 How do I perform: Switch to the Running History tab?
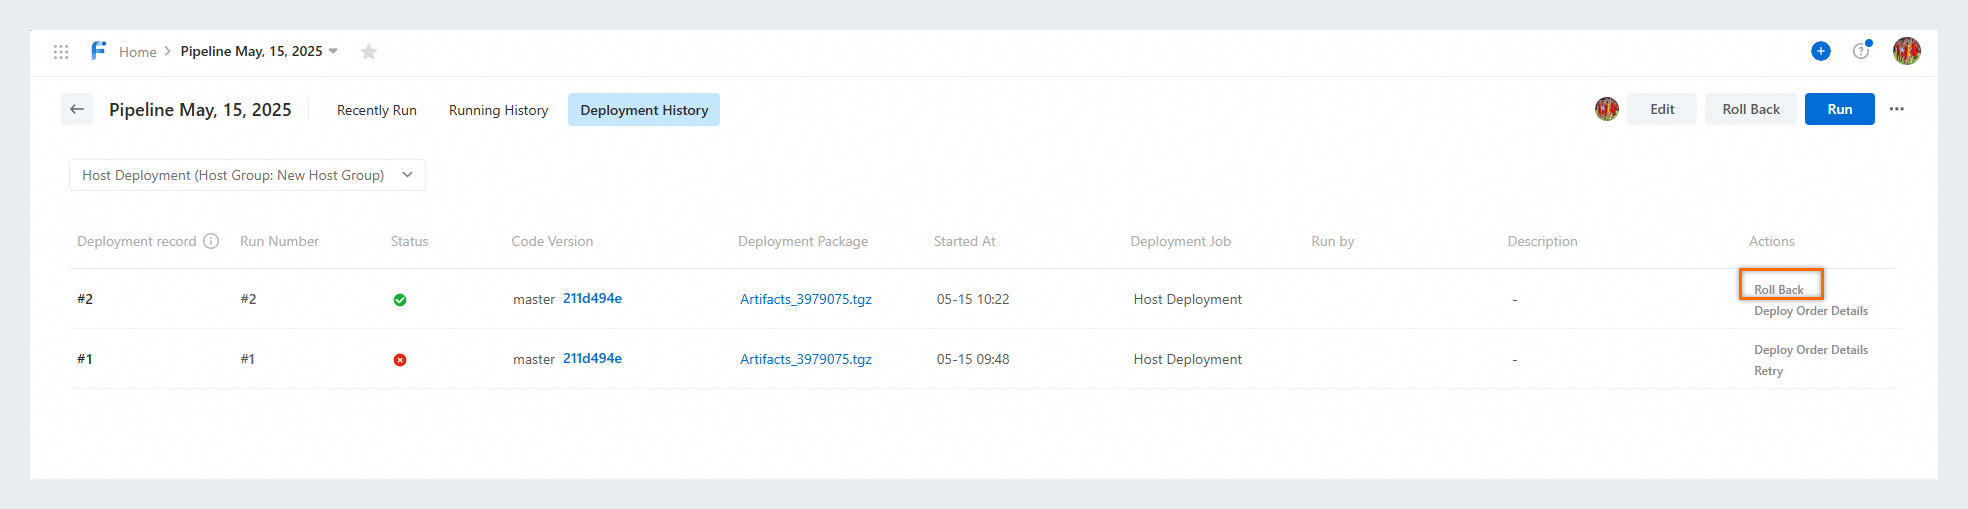[x=498, y=110]
